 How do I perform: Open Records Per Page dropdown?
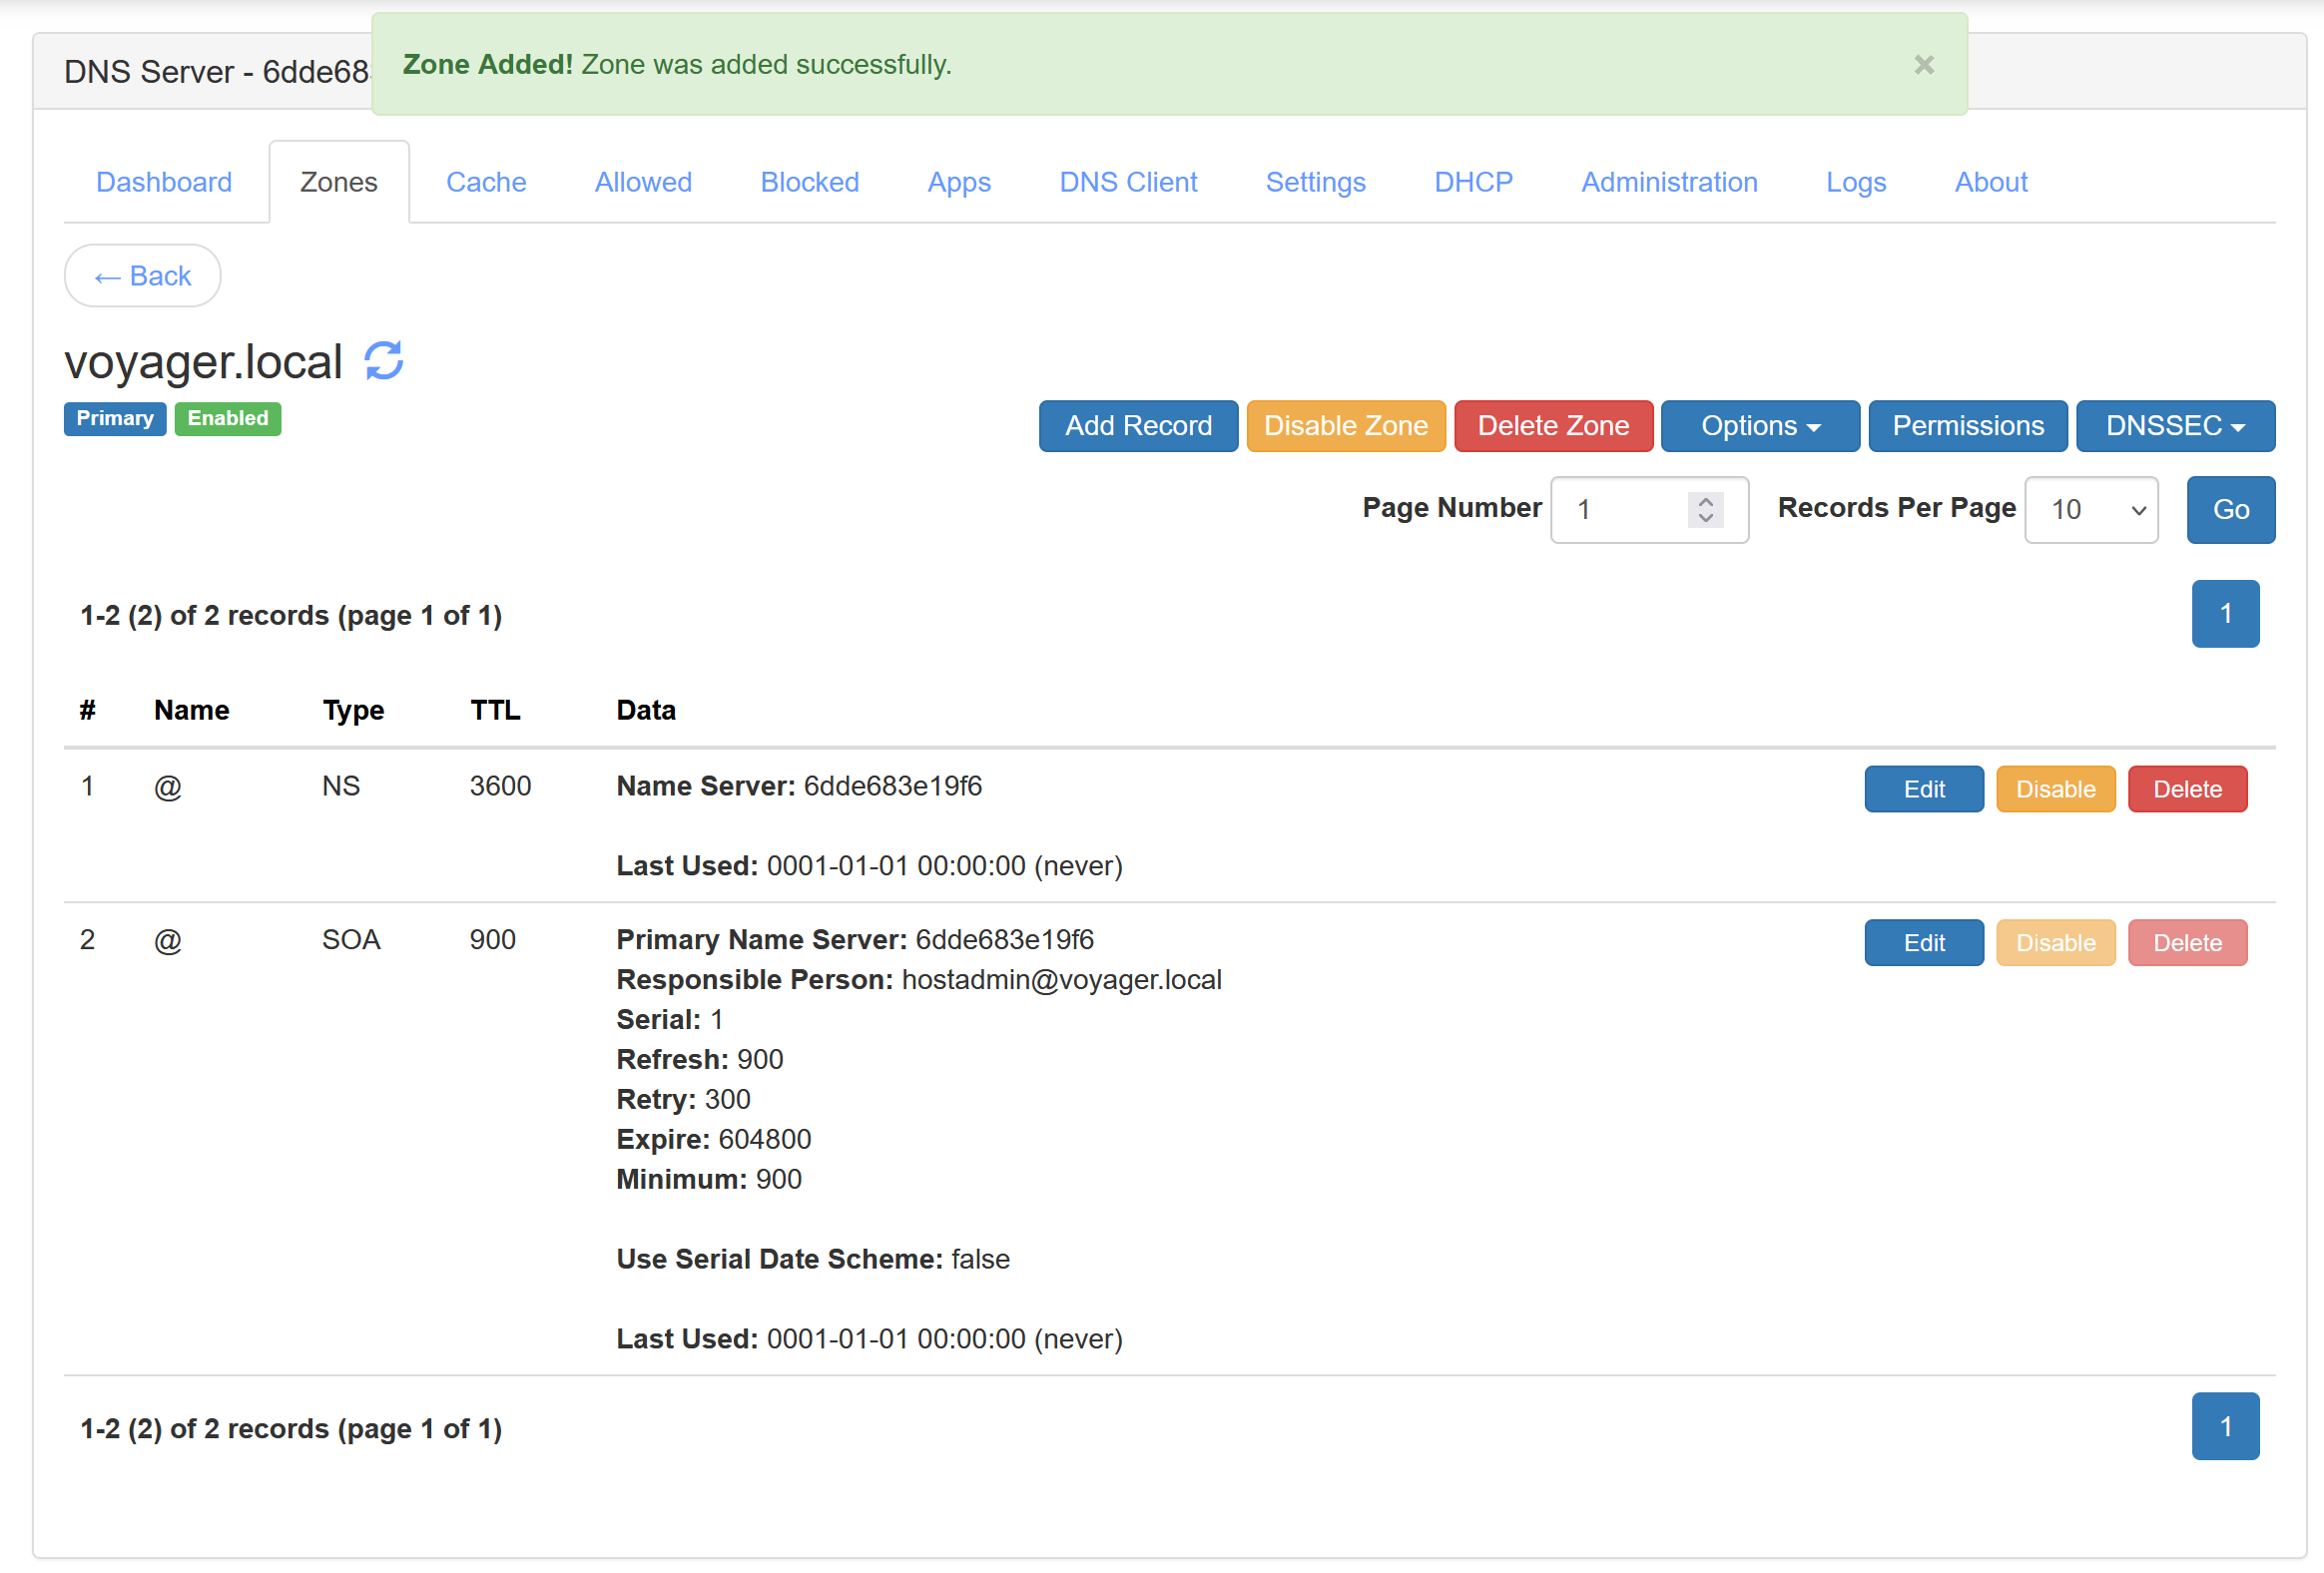(2091, 510)
